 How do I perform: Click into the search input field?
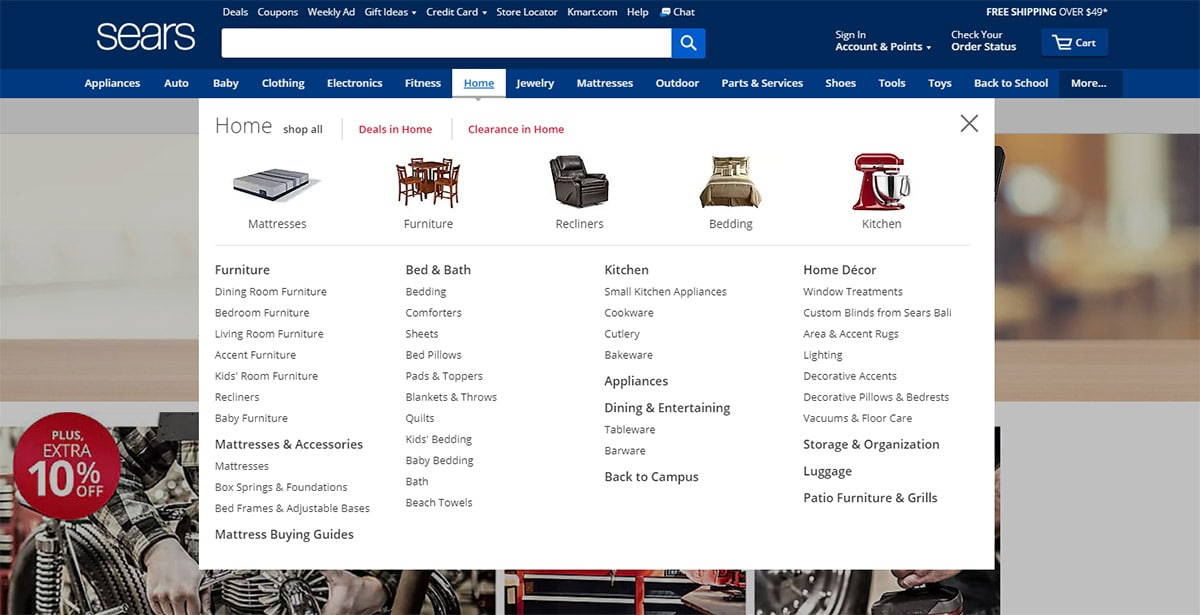(x=446, y=43)
